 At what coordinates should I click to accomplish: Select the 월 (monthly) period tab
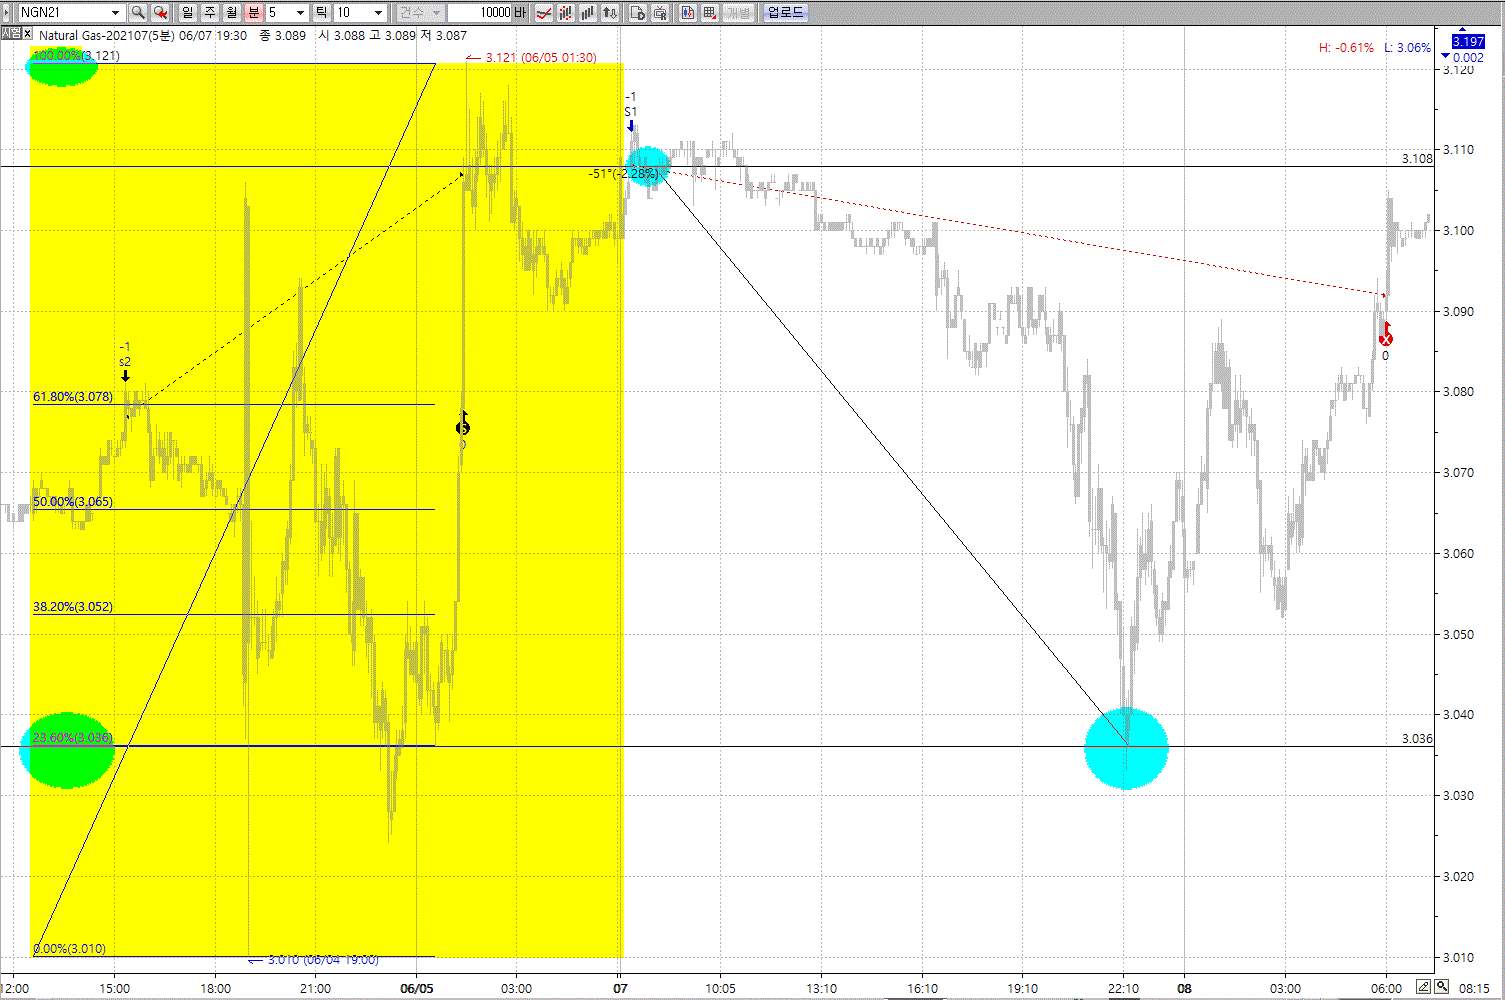[232, 13]
